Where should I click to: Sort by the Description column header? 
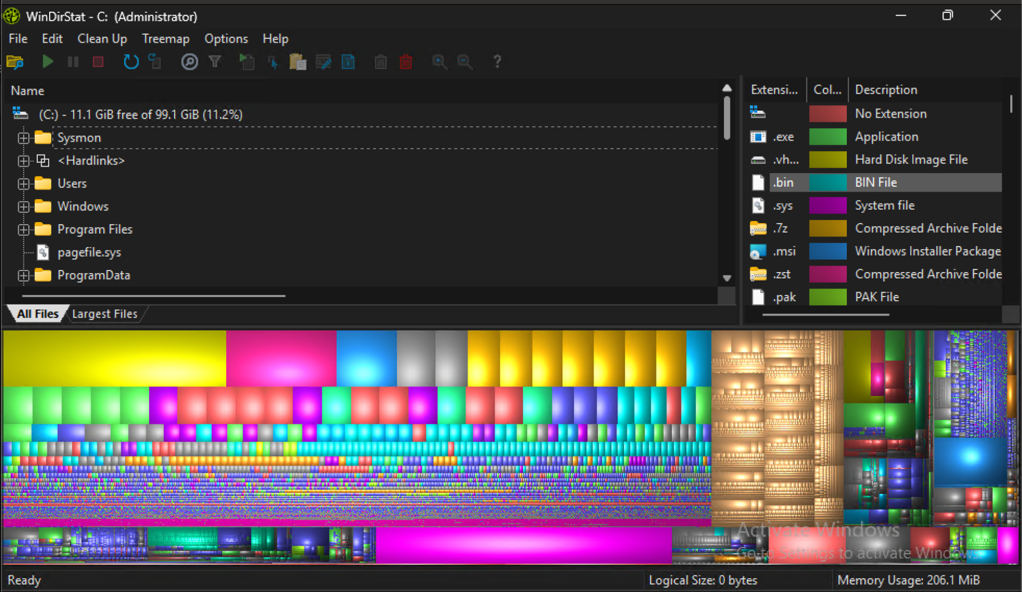(885, 90)
